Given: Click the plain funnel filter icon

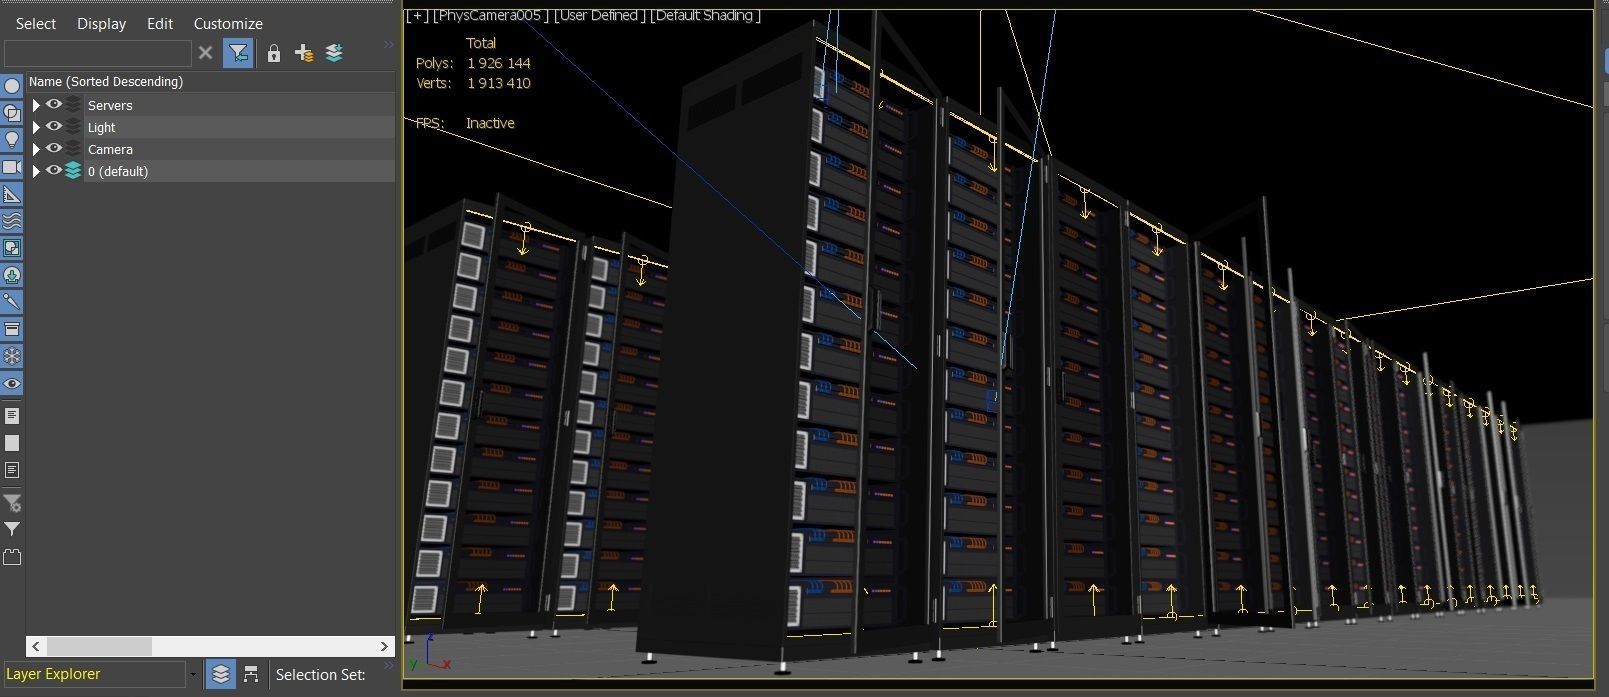Looking at the screenshot, I should point(12,529).
